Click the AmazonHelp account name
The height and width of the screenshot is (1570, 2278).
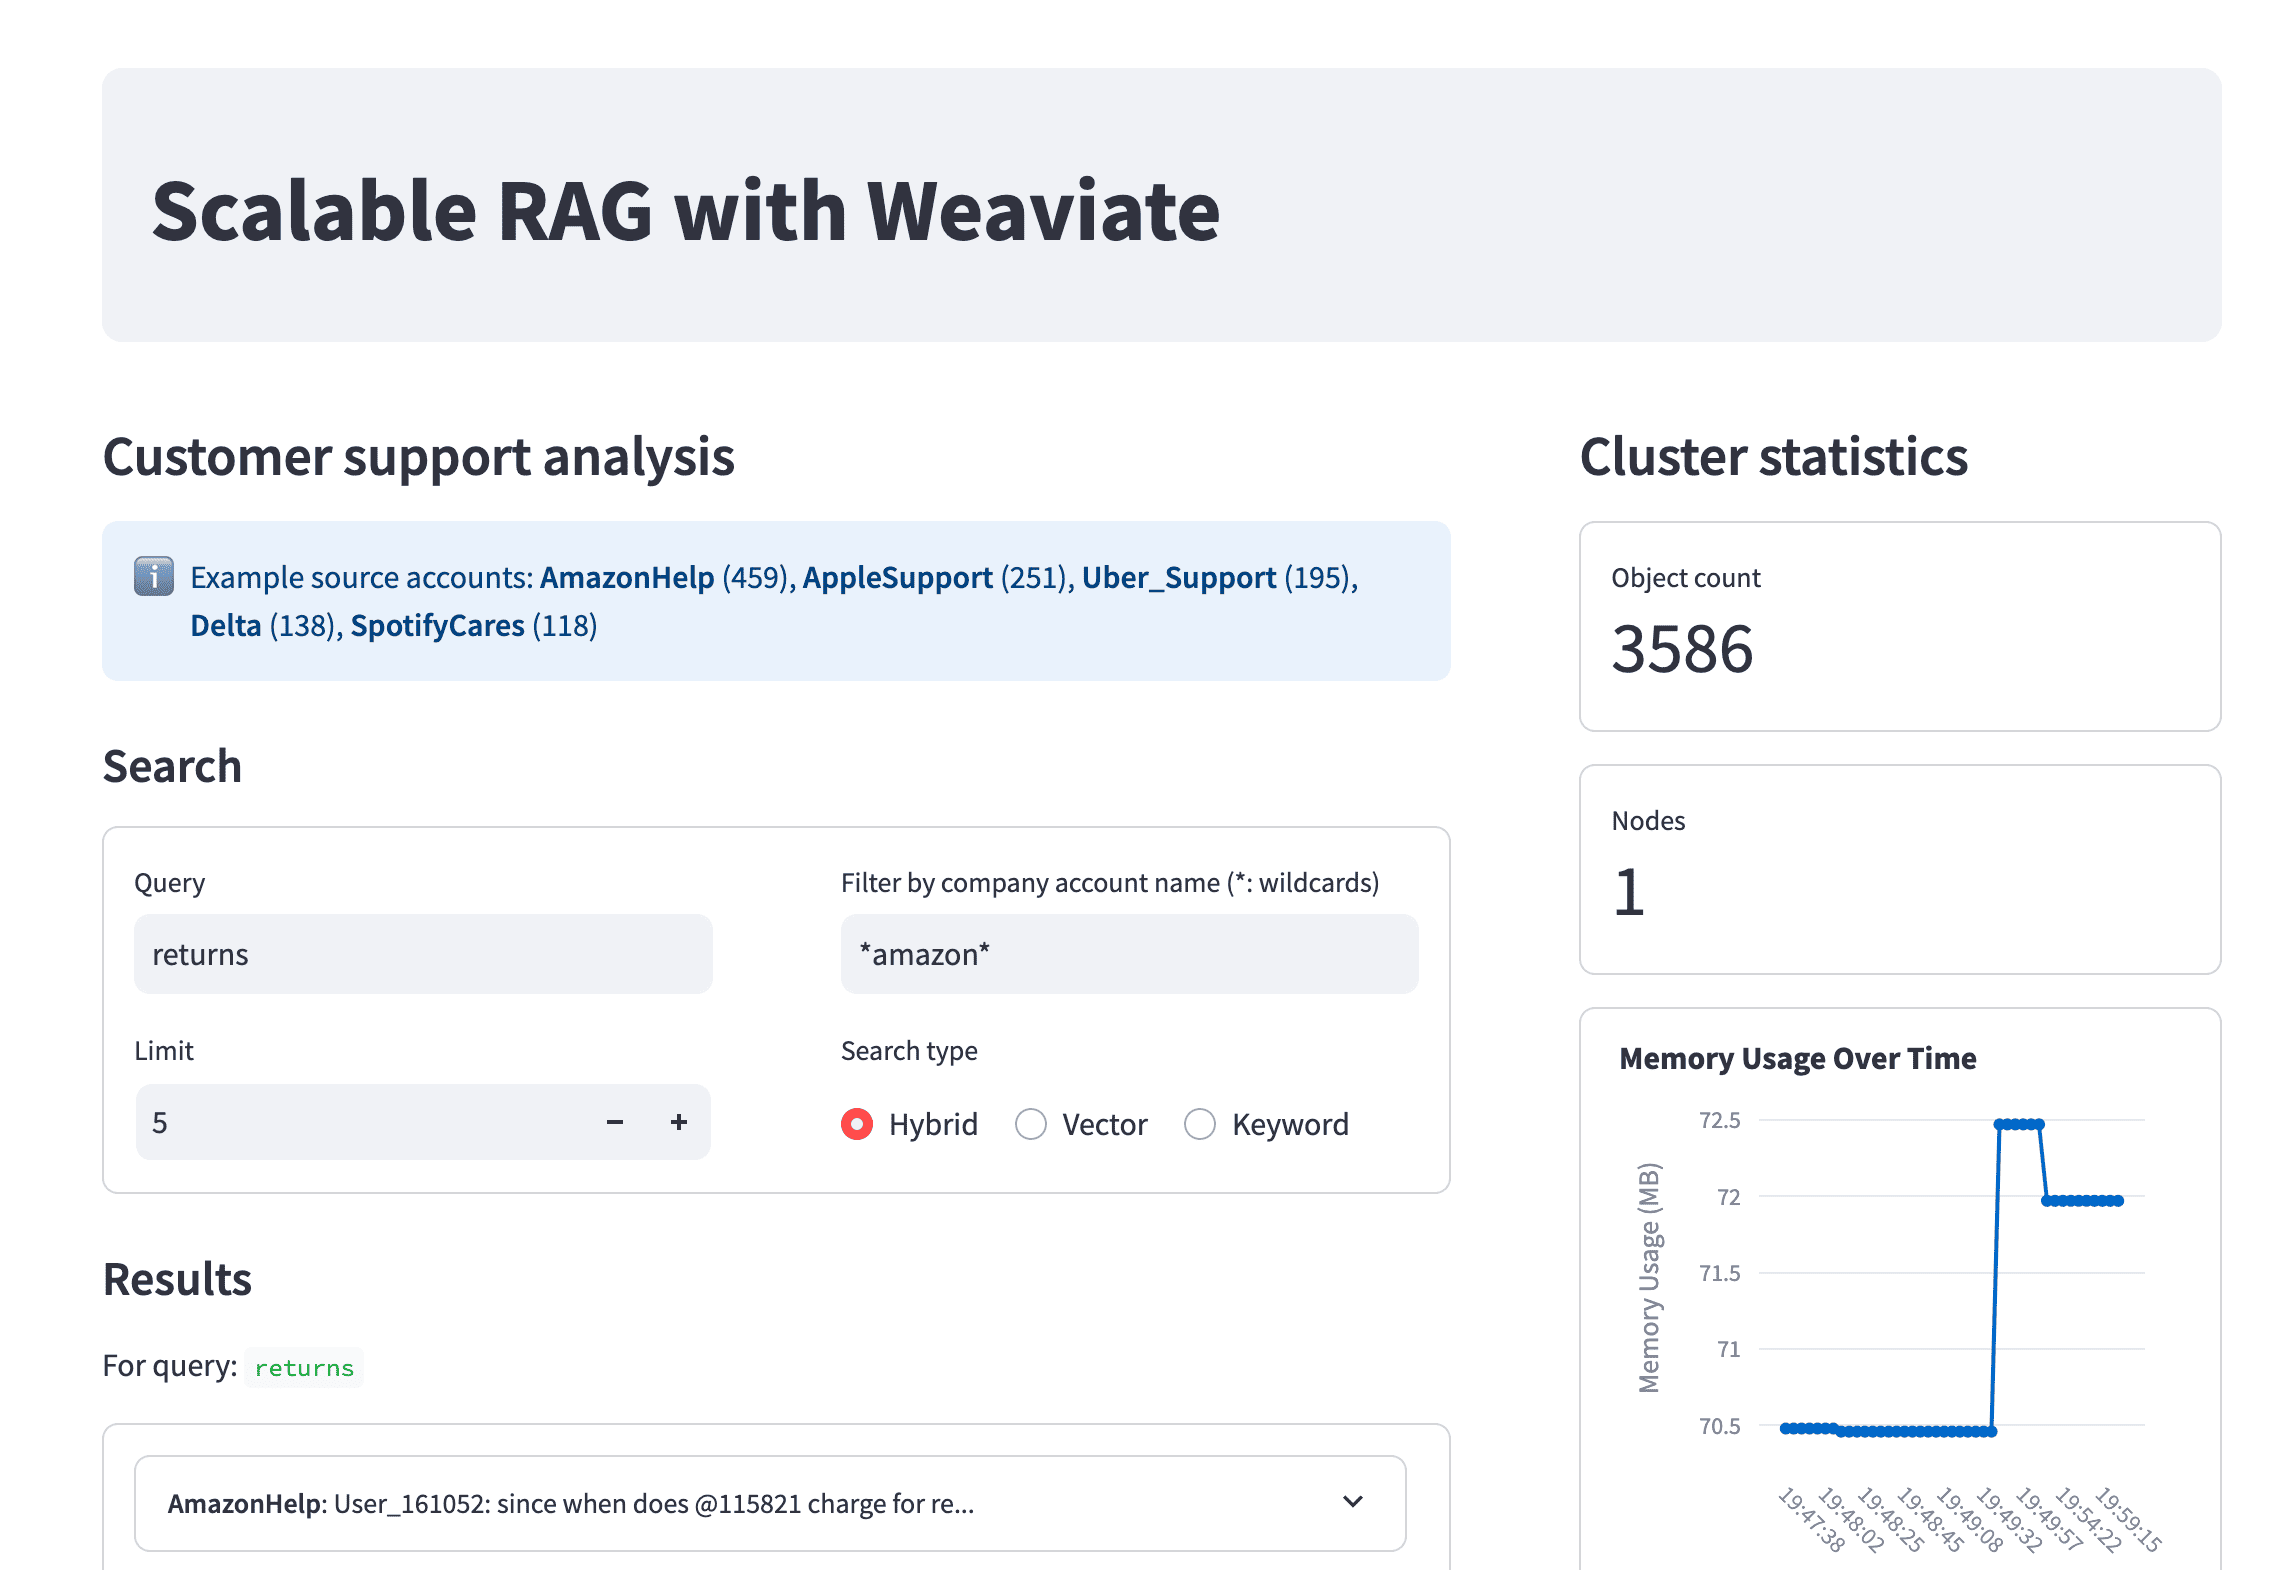click(627, 578)
